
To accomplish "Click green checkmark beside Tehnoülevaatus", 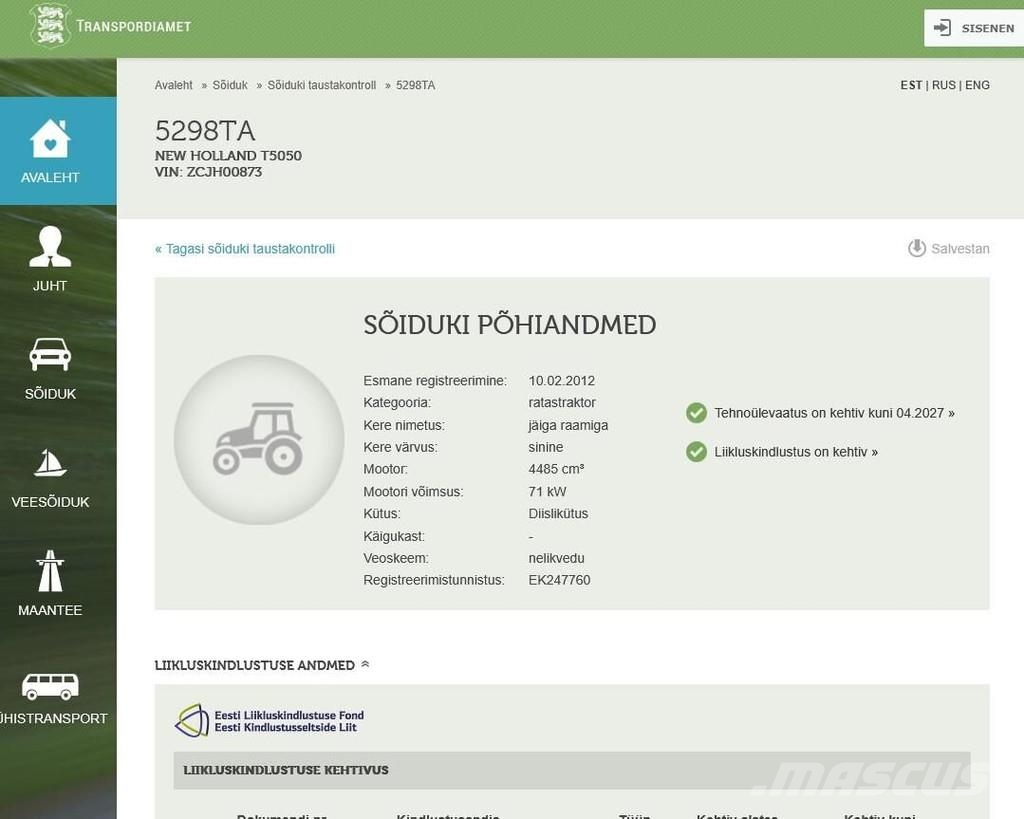I will pyautogui.click(x=696, y=413).
